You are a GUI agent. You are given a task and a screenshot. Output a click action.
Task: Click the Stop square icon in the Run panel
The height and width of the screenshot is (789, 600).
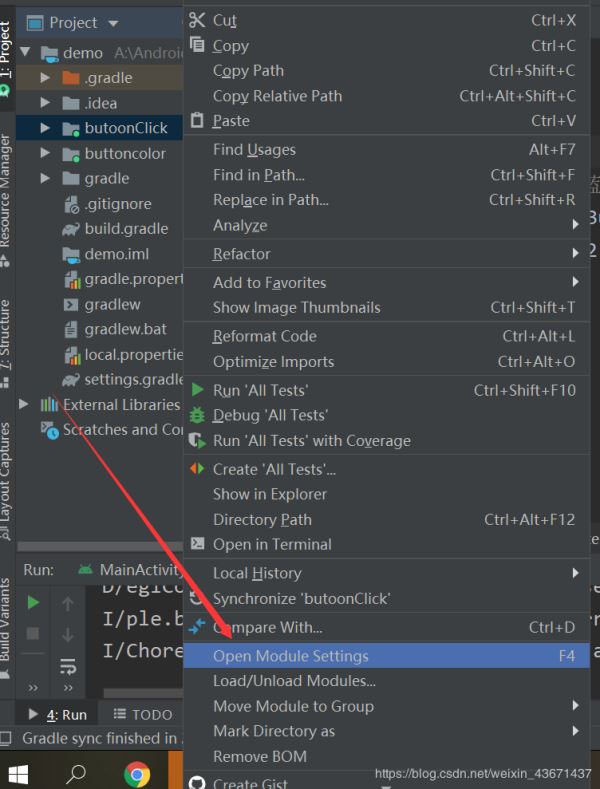coord(33,634)
